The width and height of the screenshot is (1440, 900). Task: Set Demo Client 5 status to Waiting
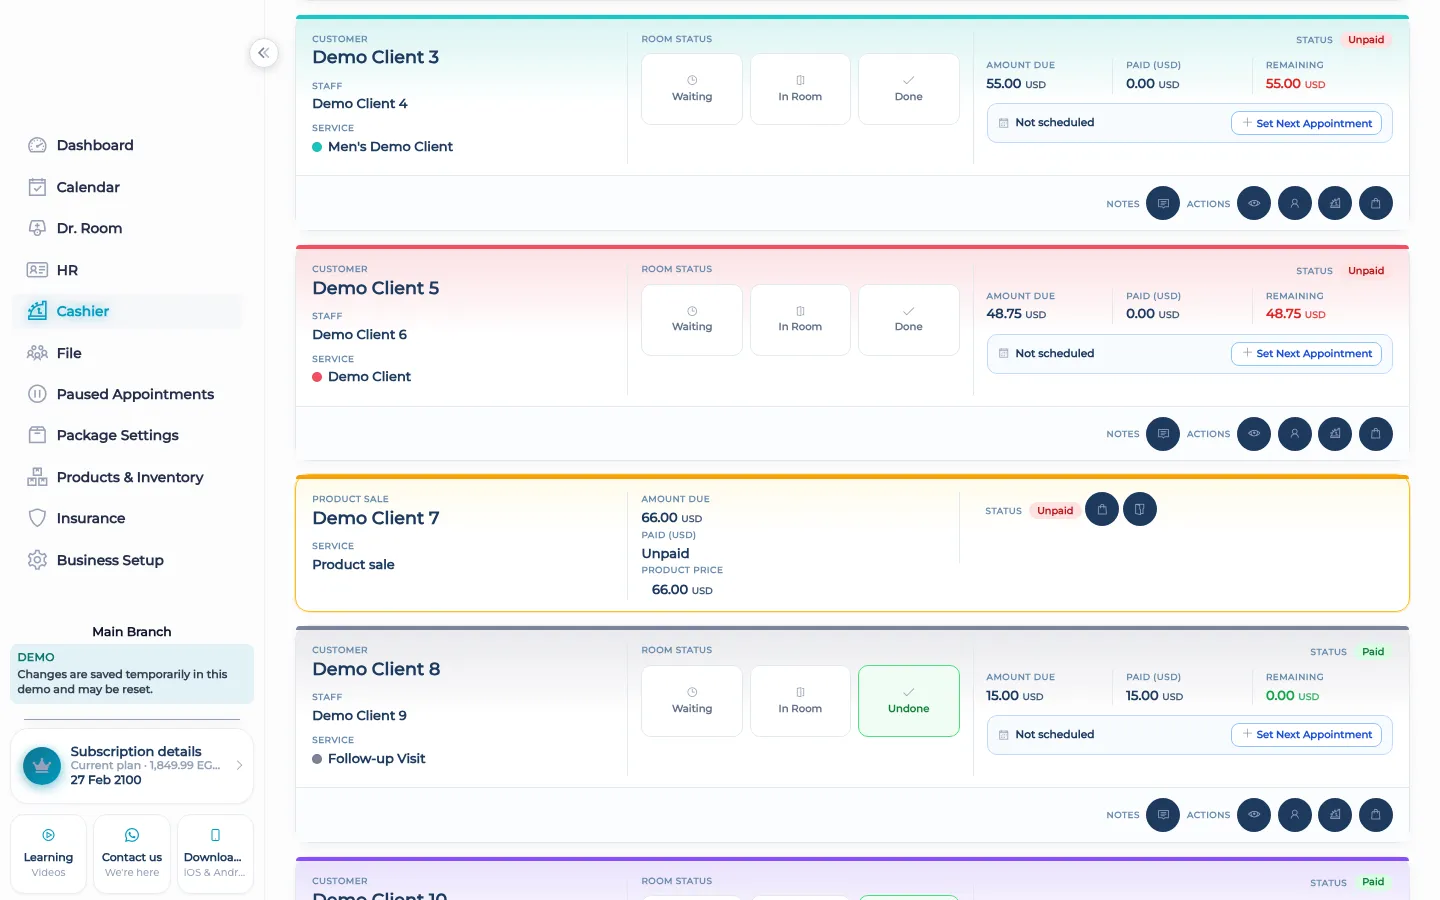pyautogui.click(x=692, y=320)
